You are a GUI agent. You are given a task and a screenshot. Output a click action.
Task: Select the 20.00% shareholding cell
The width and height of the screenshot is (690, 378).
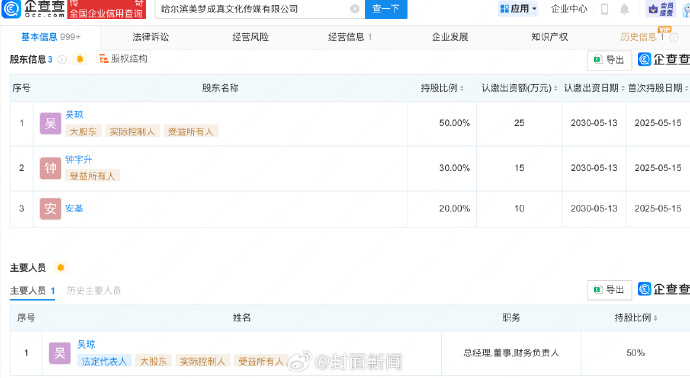click(x=441, y=209)
